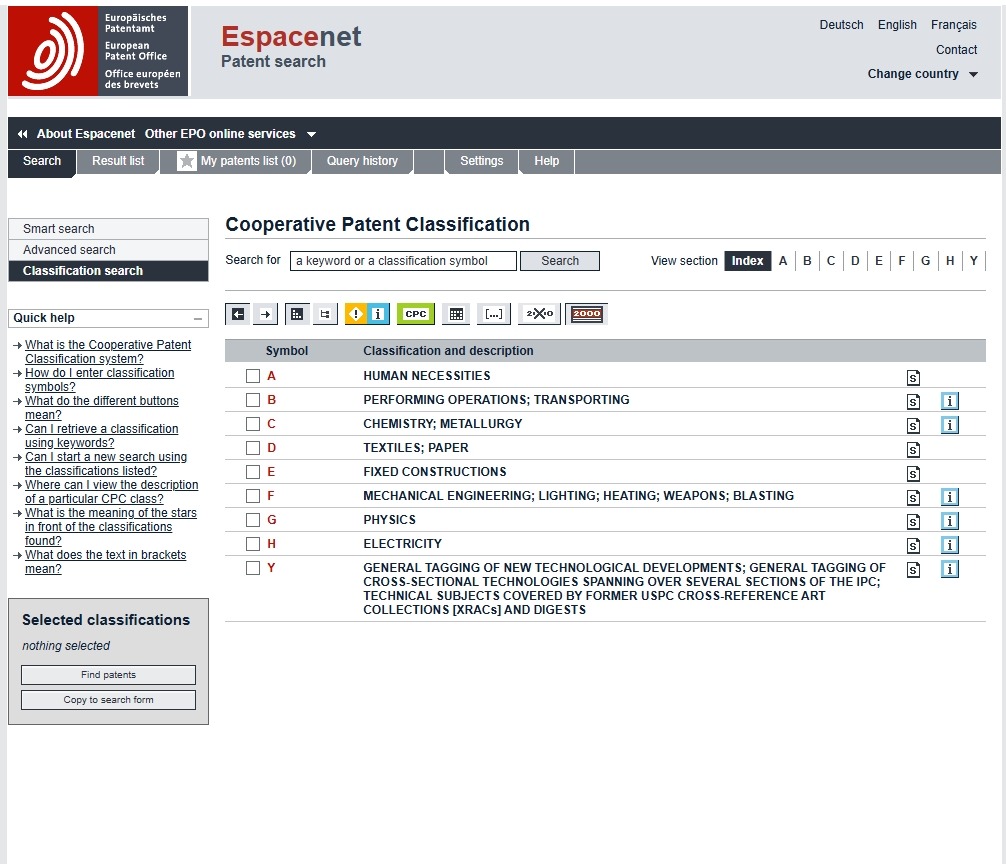Click the forward-arrow toolbar icon
1006x864 pixels.
pos(265,314)
